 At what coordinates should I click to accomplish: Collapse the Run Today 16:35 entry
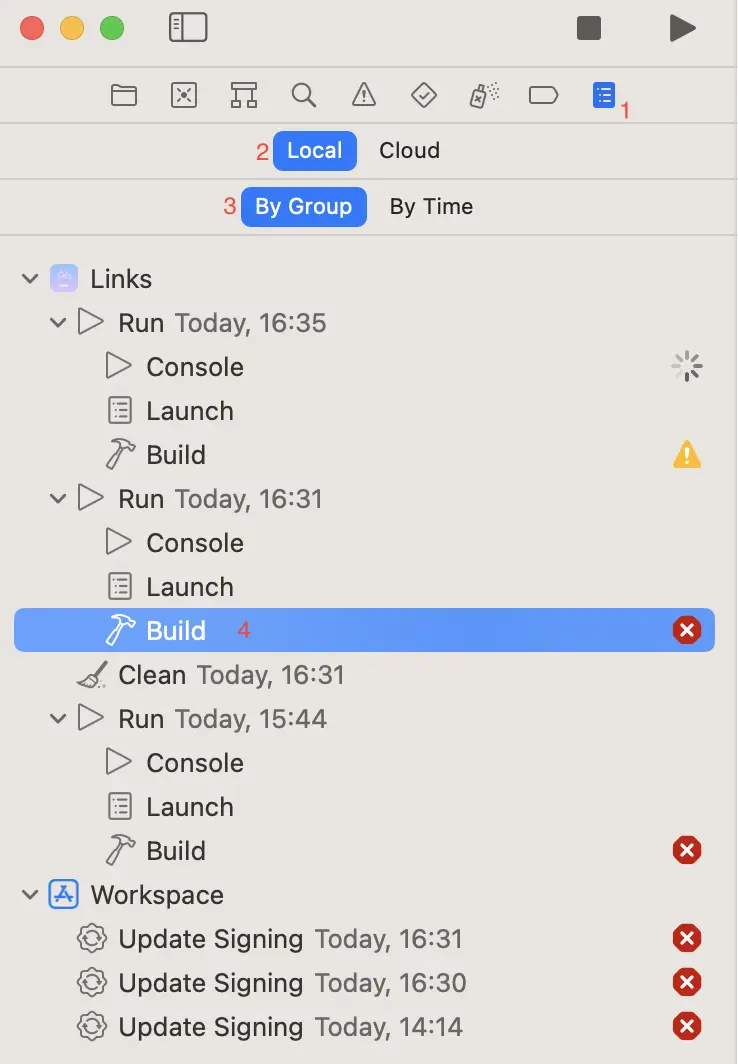(x=58, y=323)
